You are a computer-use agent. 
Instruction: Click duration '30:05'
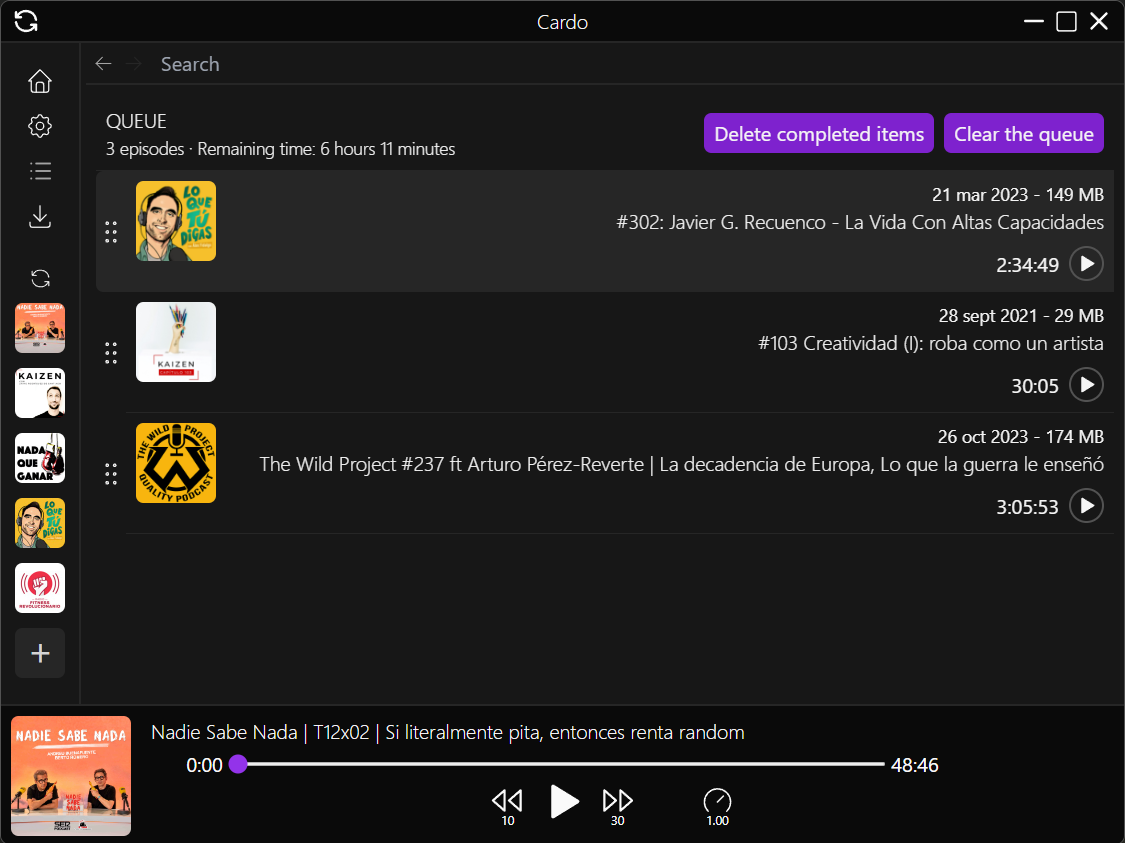click(1035, 387)
